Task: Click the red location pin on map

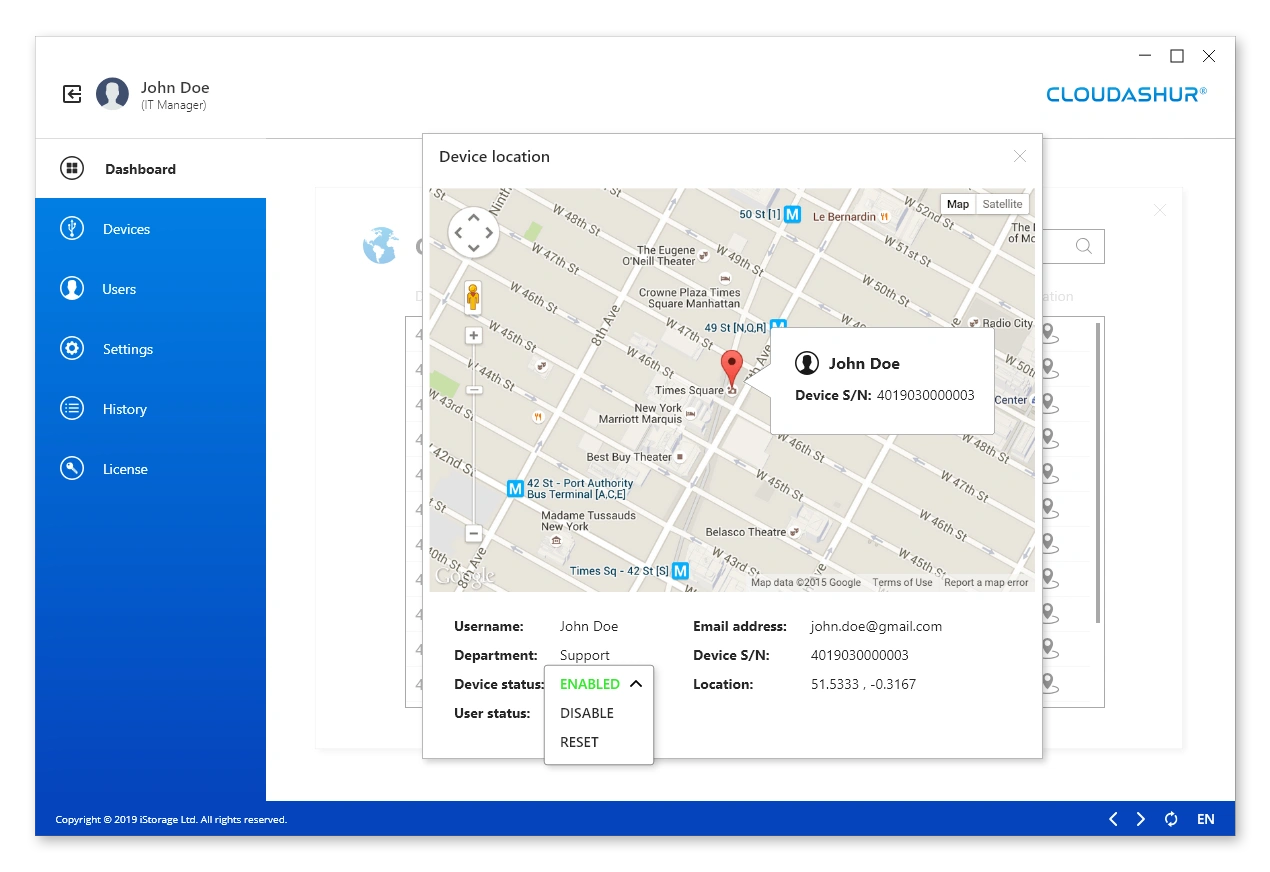Action: pos(732,369)
